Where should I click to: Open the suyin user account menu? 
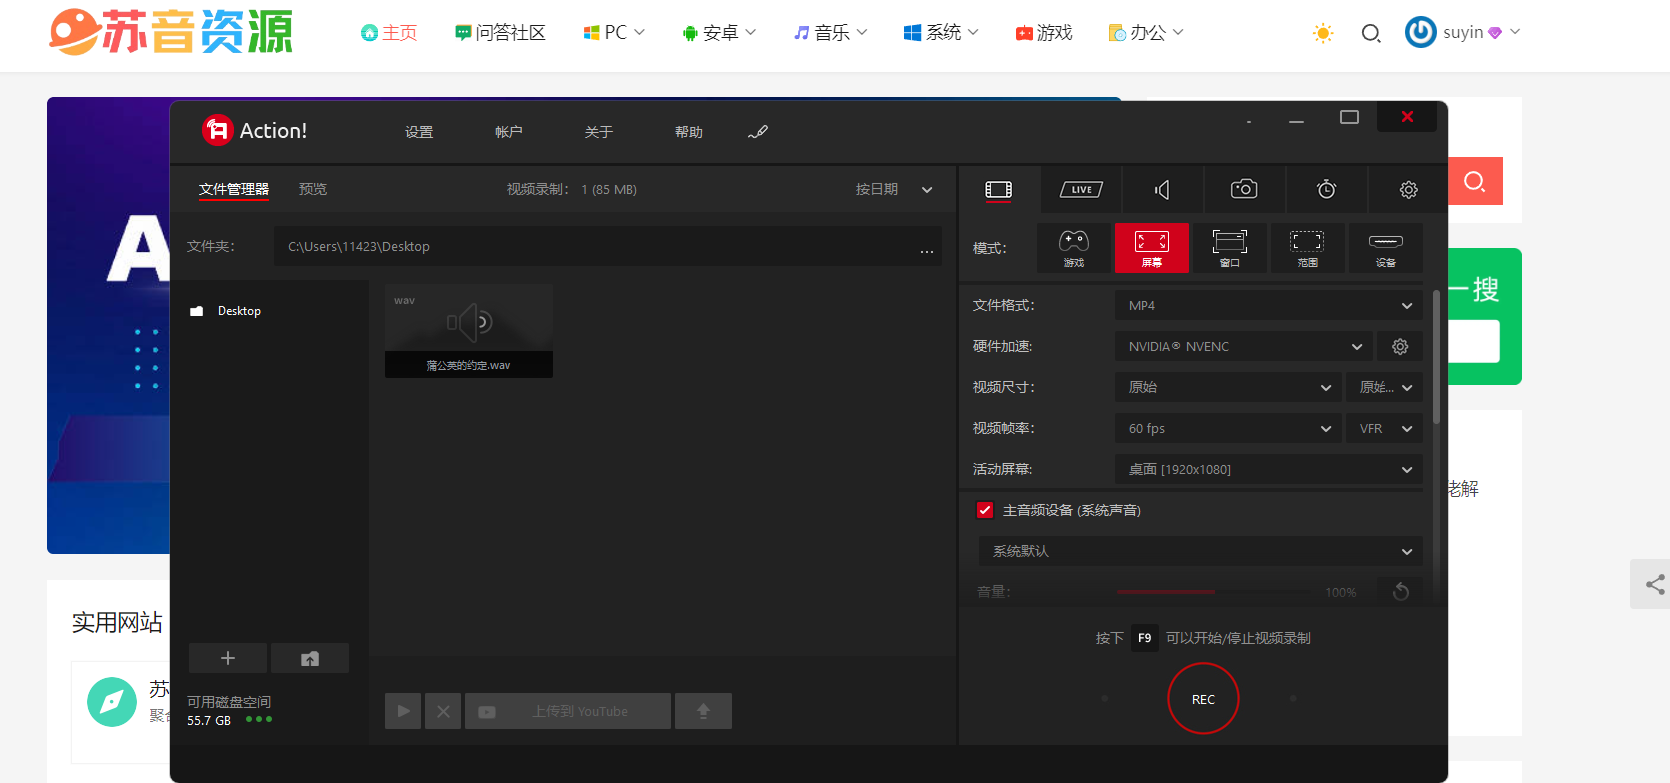point(1463,32)
